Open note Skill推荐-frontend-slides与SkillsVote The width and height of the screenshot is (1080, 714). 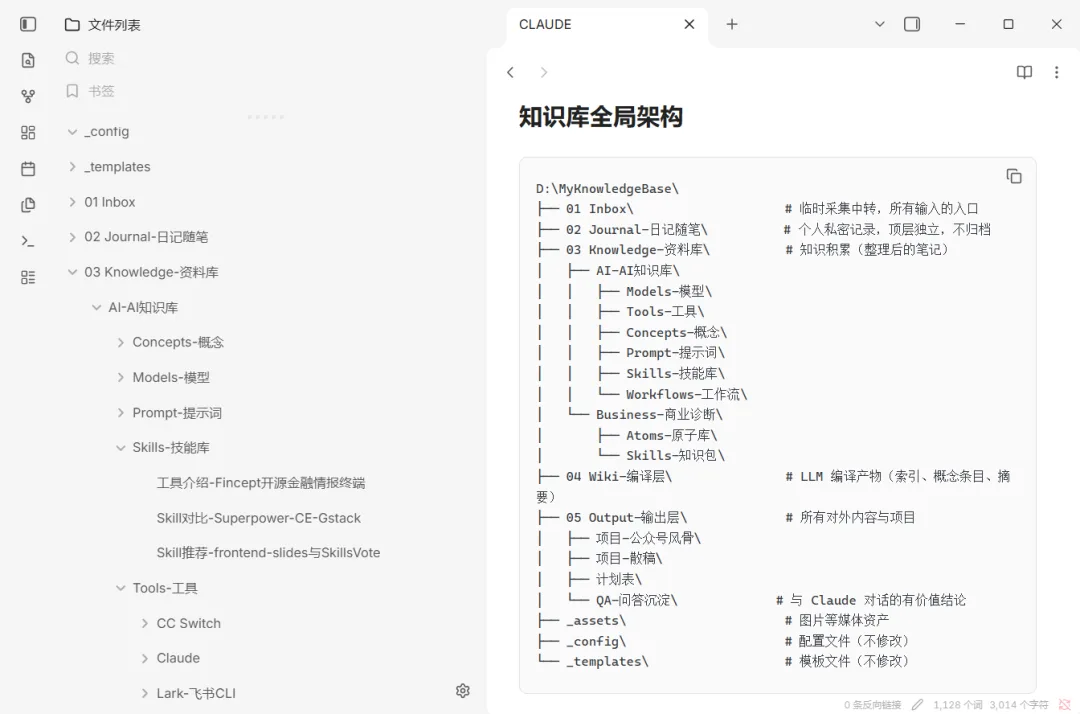tap(268, 553)
